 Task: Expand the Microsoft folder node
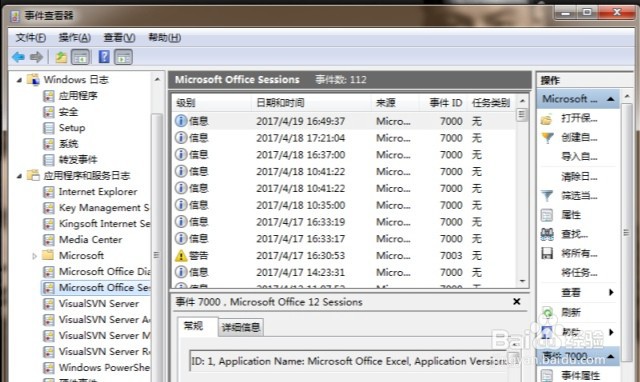tap(35, 256)
